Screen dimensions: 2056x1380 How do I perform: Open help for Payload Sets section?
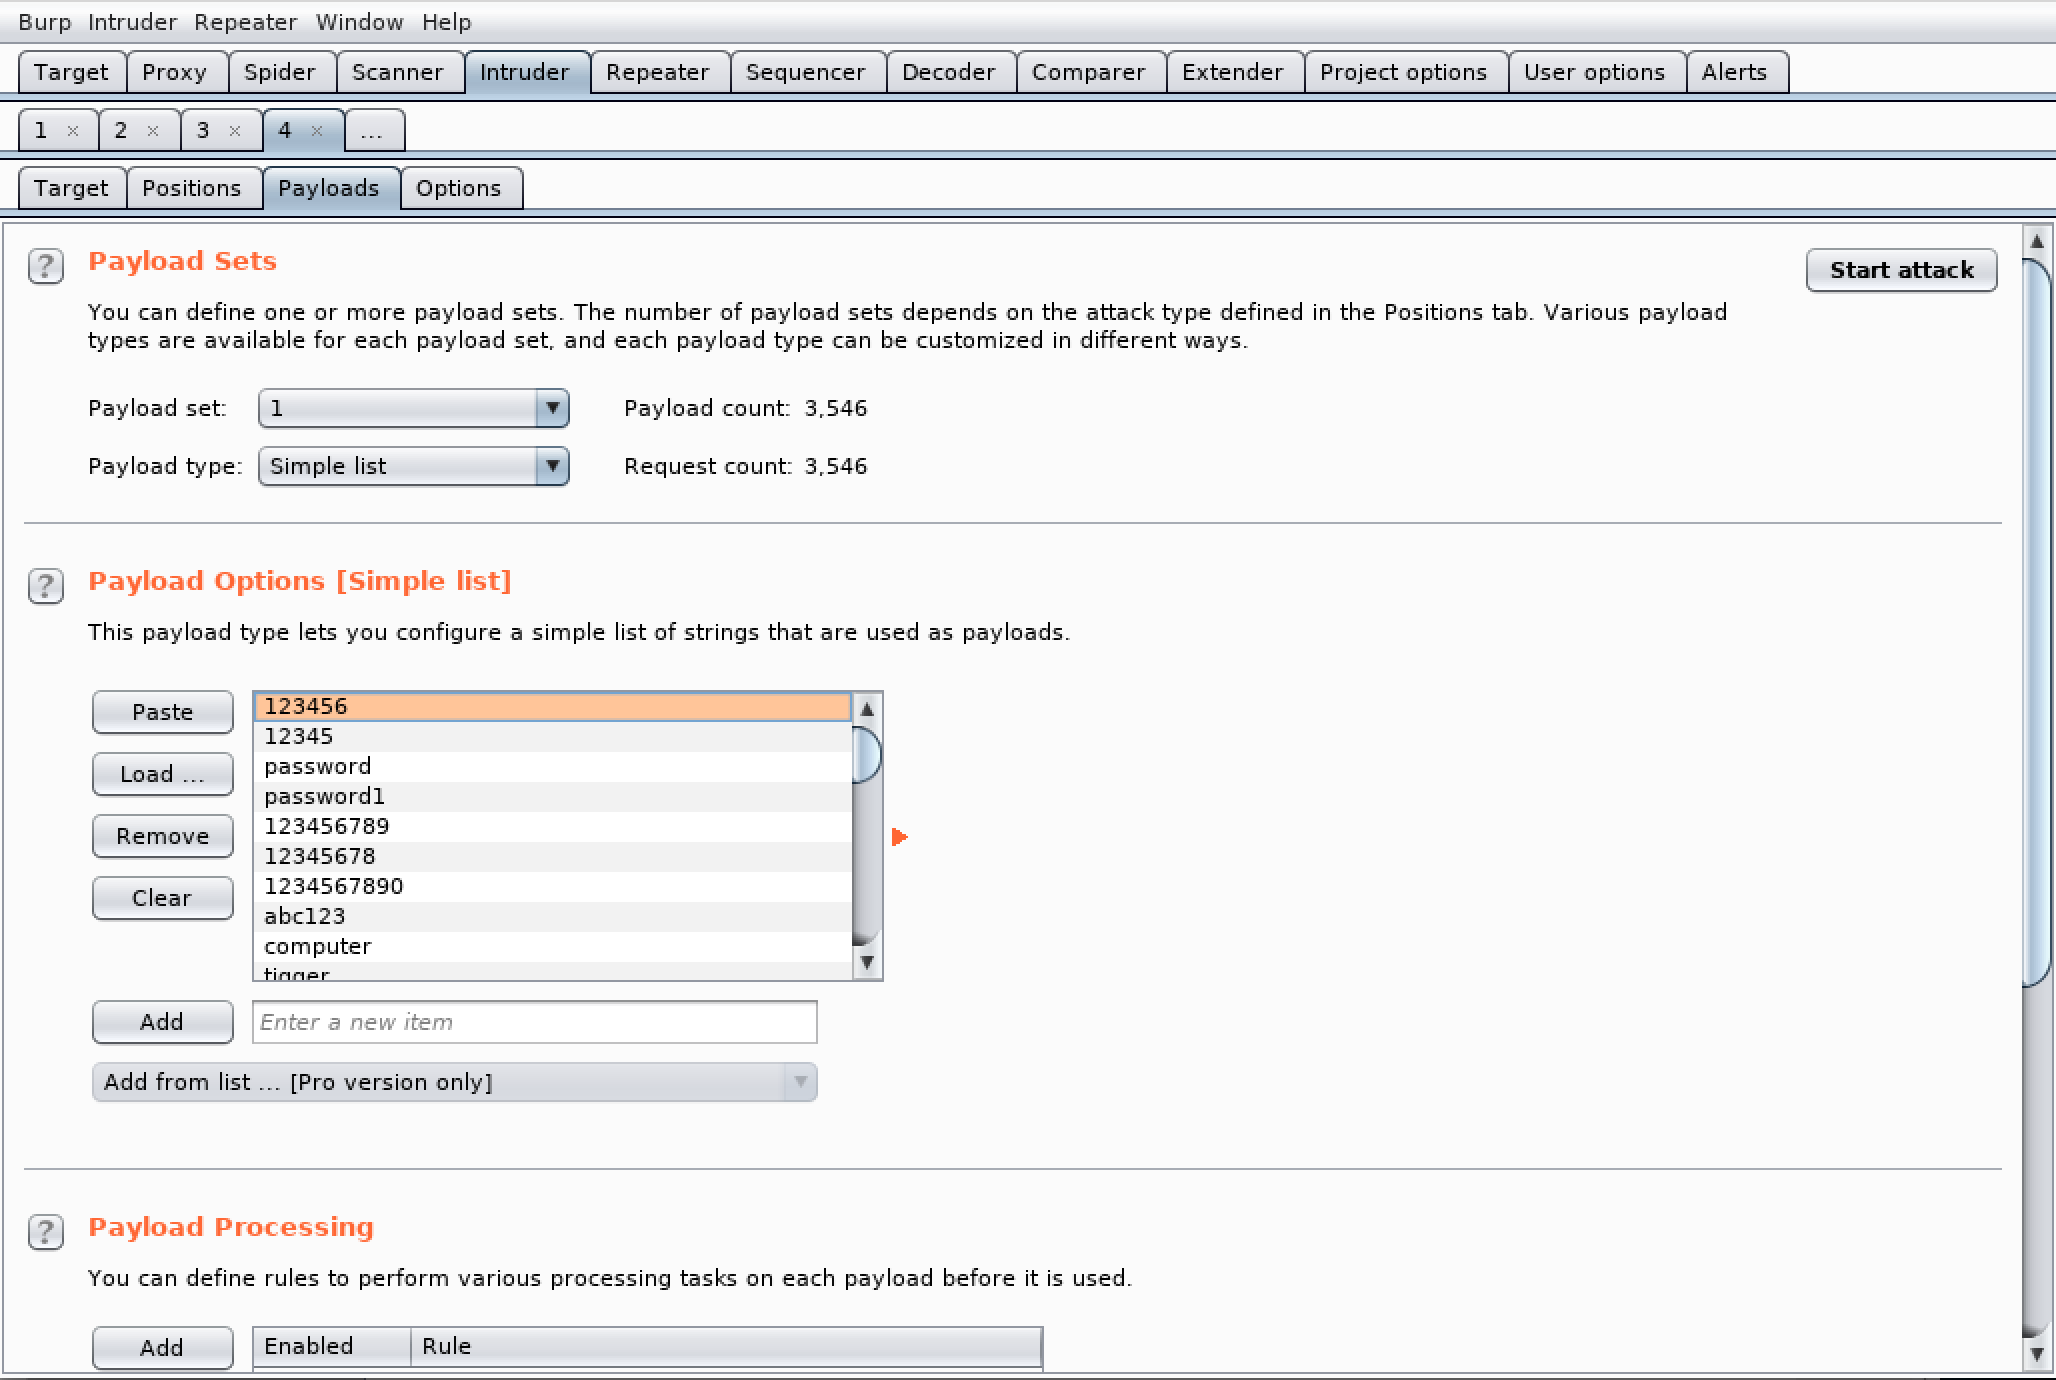pyautogui.click(x=46, y=266)
